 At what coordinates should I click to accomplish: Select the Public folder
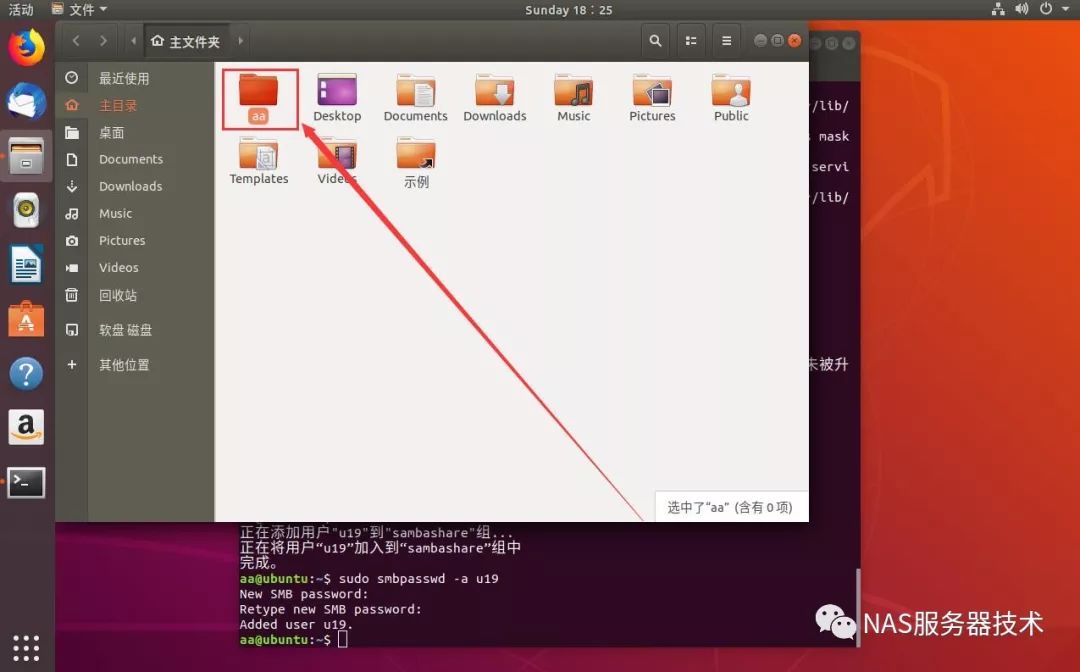[x=731, y=98]
